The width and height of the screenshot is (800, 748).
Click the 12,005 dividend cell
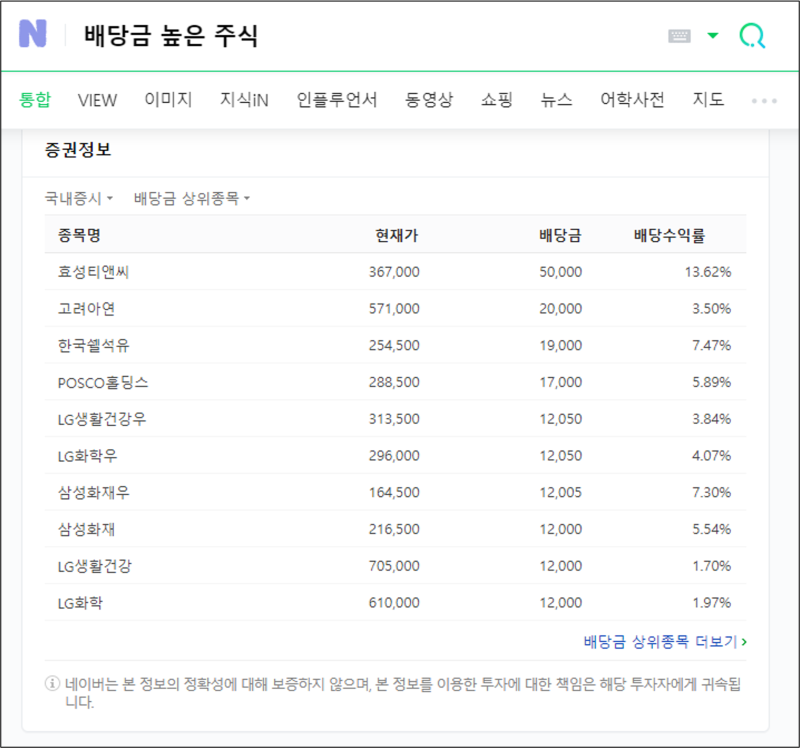pos(560,492)
